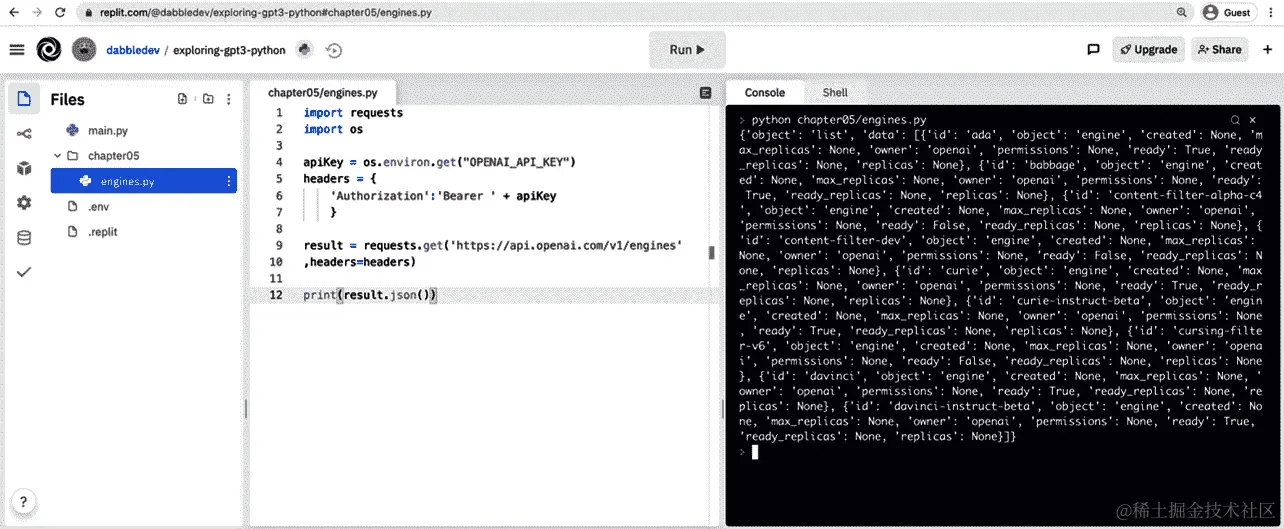Image resolution: width=1284 pixels, height=529 pixels.
Task: Open the .replit file
Action: point(102,232)
